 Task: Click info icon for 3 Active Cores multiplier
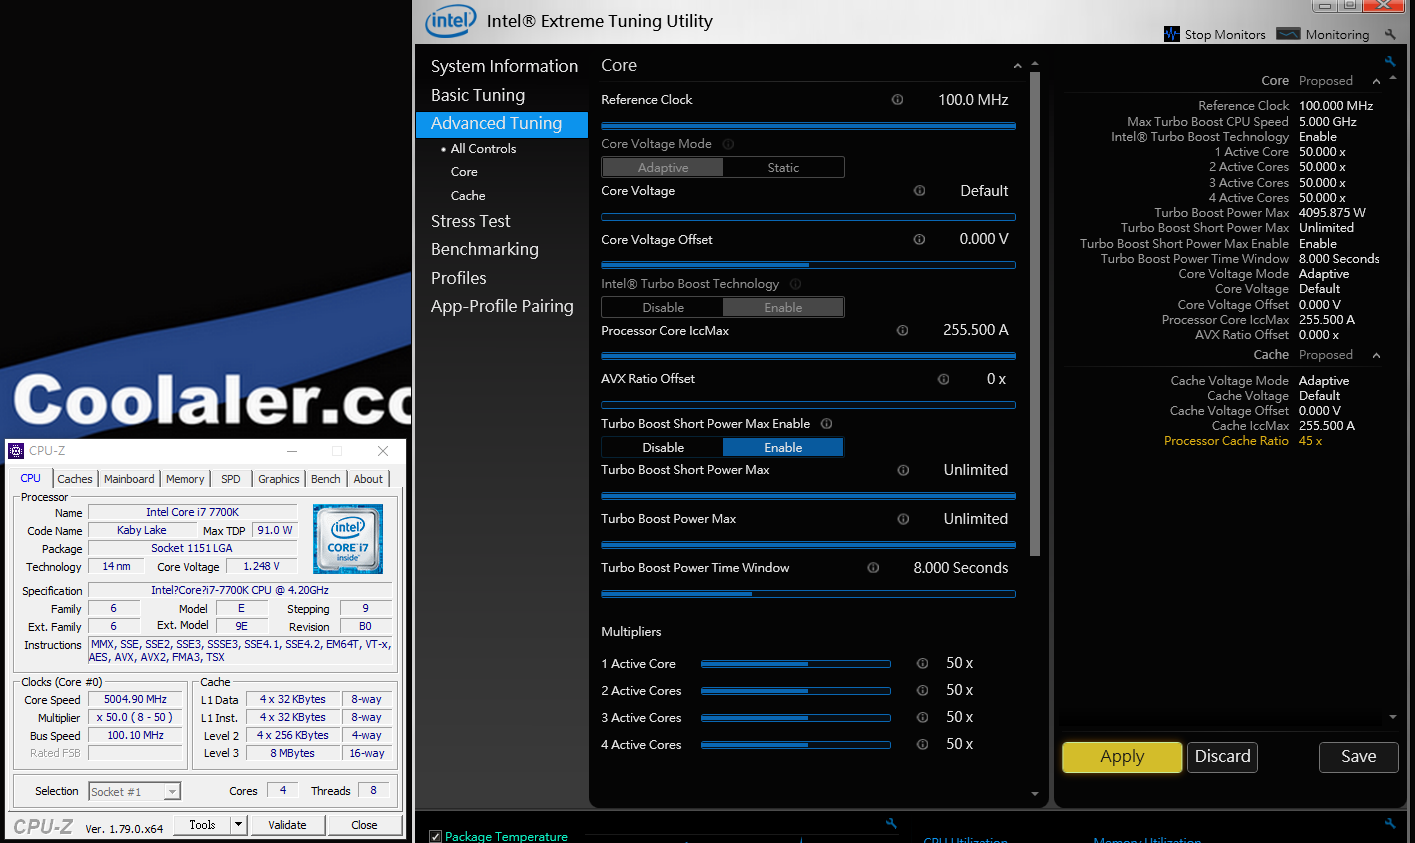[922, 718]
